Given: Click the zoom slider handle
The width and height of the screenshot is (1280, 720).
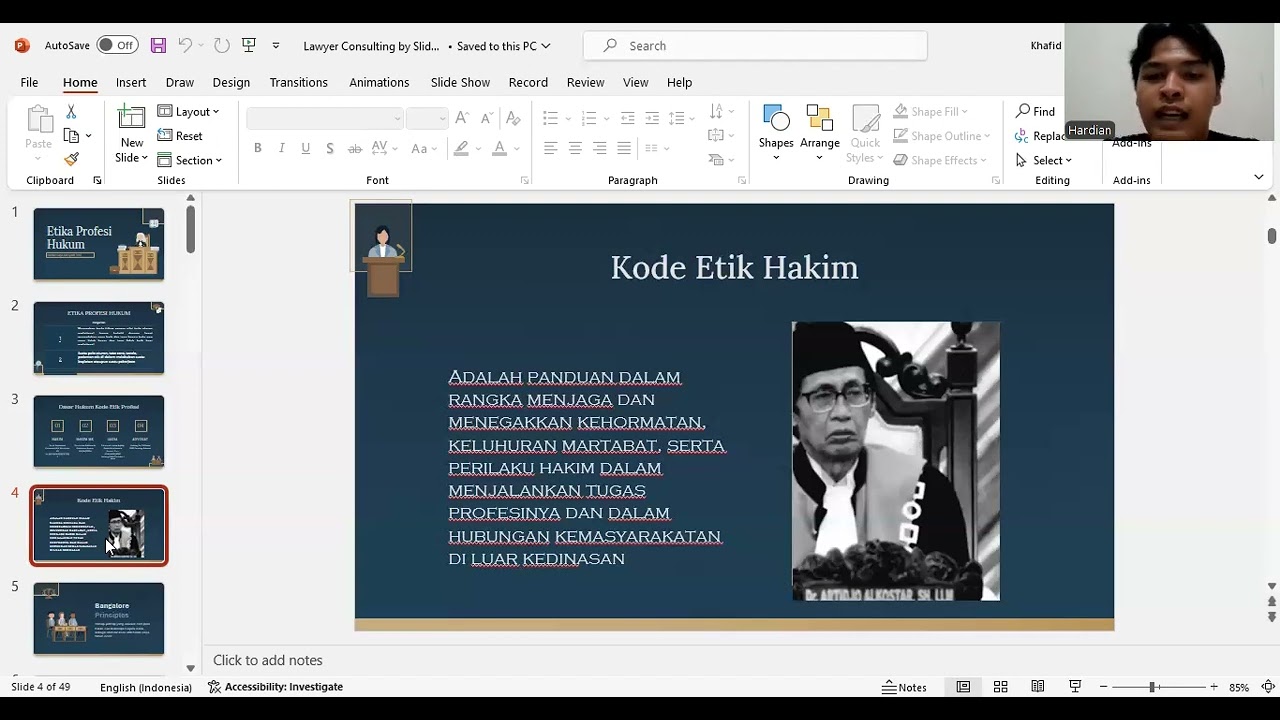Looking at the screenshot, I should (1152, 687).
